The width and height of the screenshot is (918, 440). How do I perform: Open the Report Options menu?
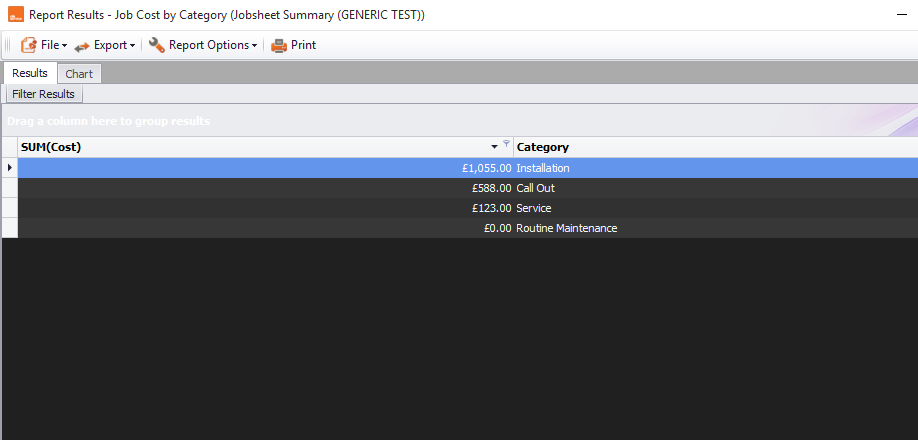pos(203,45)
